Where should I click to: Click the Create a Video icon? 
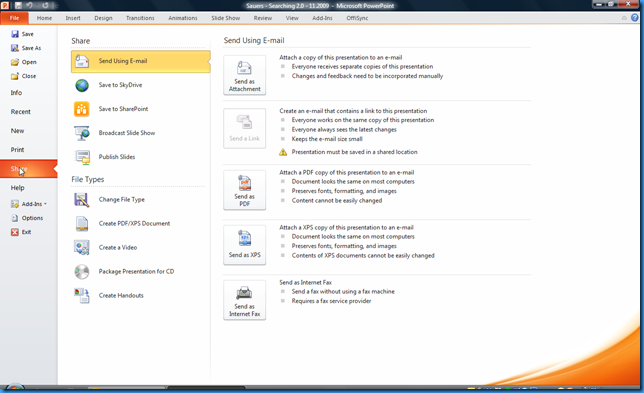(82, 248)
